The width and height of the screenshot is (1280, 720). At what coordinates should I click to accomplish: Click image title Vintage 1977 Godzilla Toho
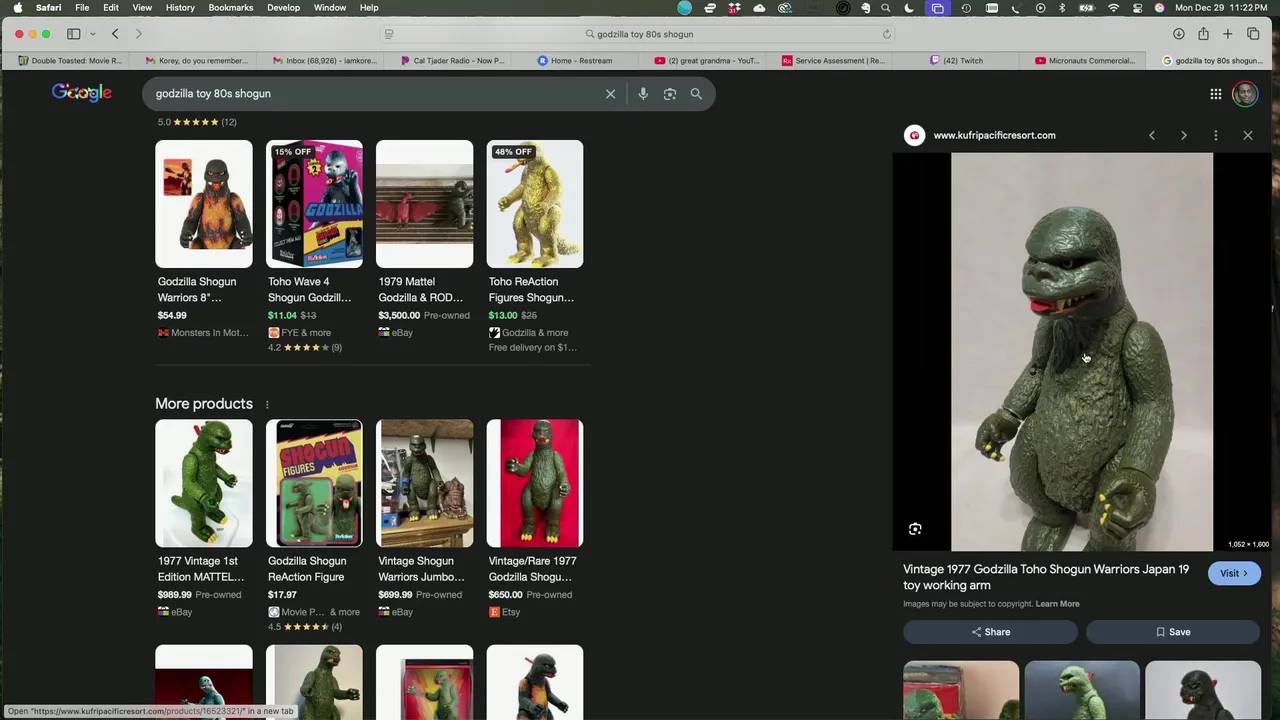click(1046, 577)
